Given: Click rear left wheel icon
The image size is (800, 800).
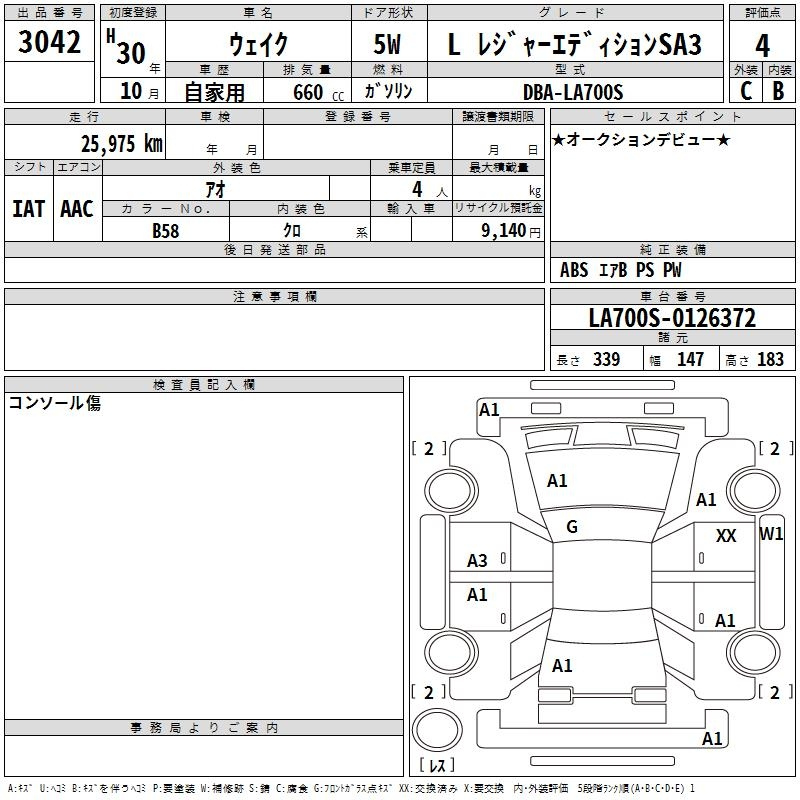Looking at the screenshot, I should (x=451, y=652).
